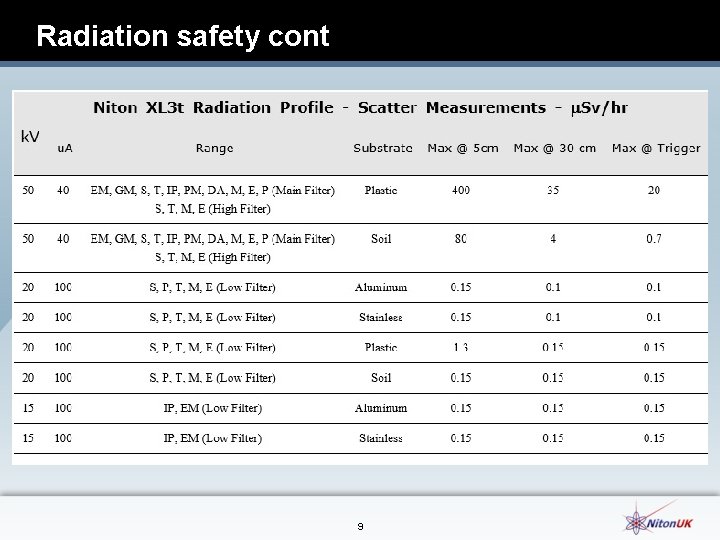Screen dimensions: 720x540
Task: Click kV value 15 in the Aluminum row
Action: pos(28,408)
